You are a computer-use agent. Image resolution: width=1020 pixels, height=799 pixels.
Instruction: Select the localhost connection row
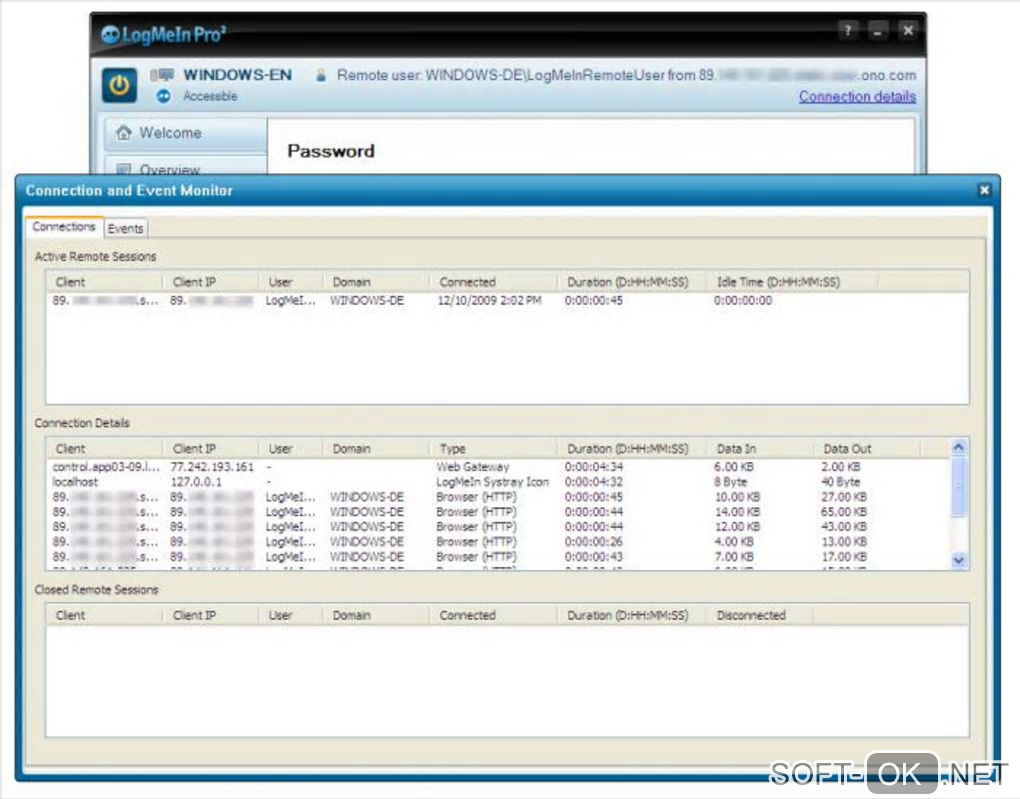[499, 481]
